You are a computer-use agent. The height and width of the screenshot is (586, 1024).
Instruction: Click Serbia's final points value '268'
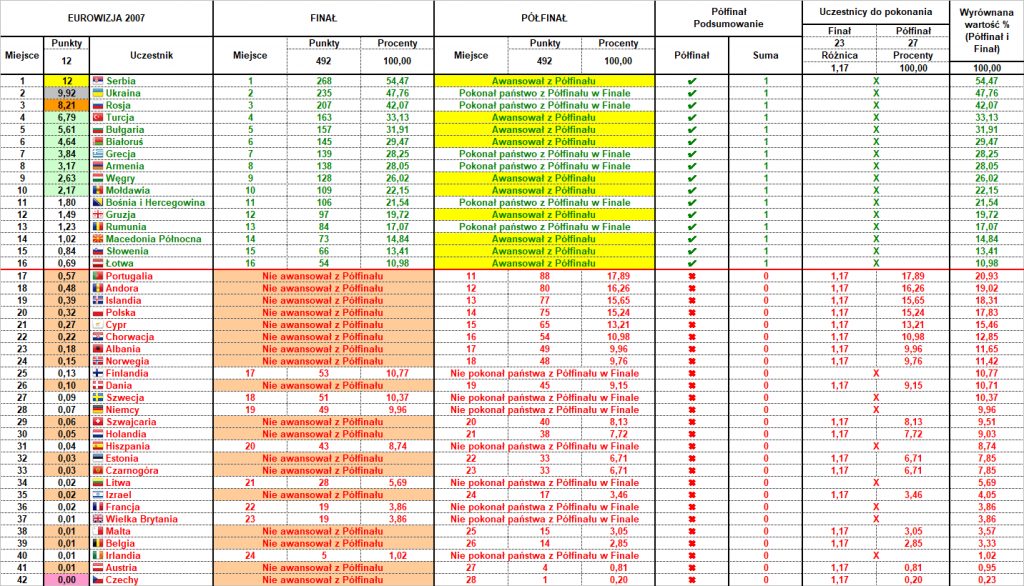click(324, 81)
